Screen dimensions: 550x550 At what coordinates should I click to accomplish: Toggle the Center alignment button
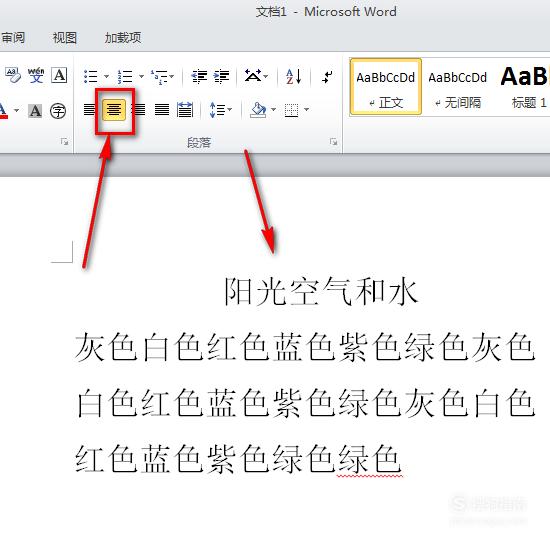pyautogui.click(x=114, y=110)
